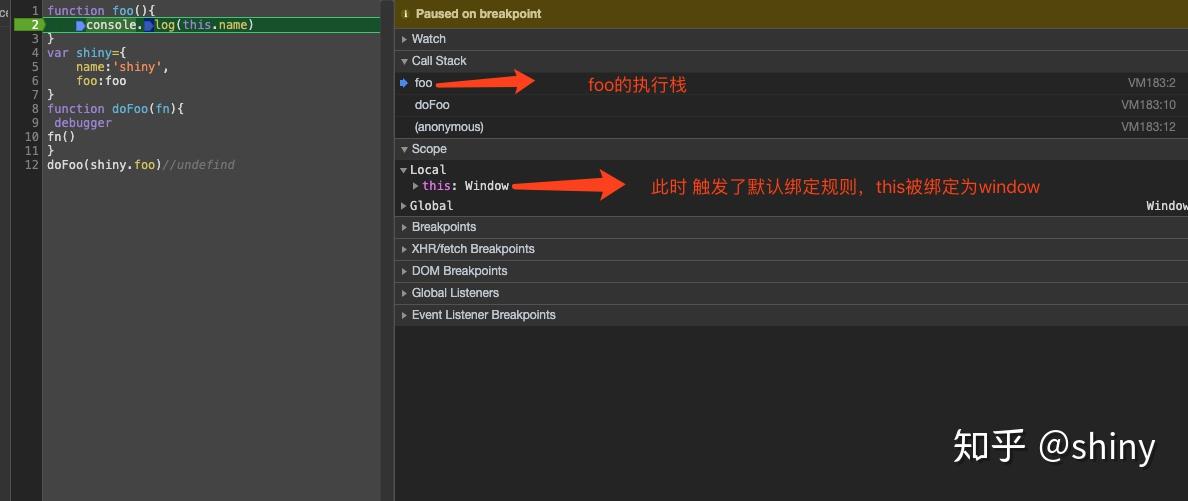Click the Paused on breakpoint info icon
Screen dimensions: 1188x501
405,14
